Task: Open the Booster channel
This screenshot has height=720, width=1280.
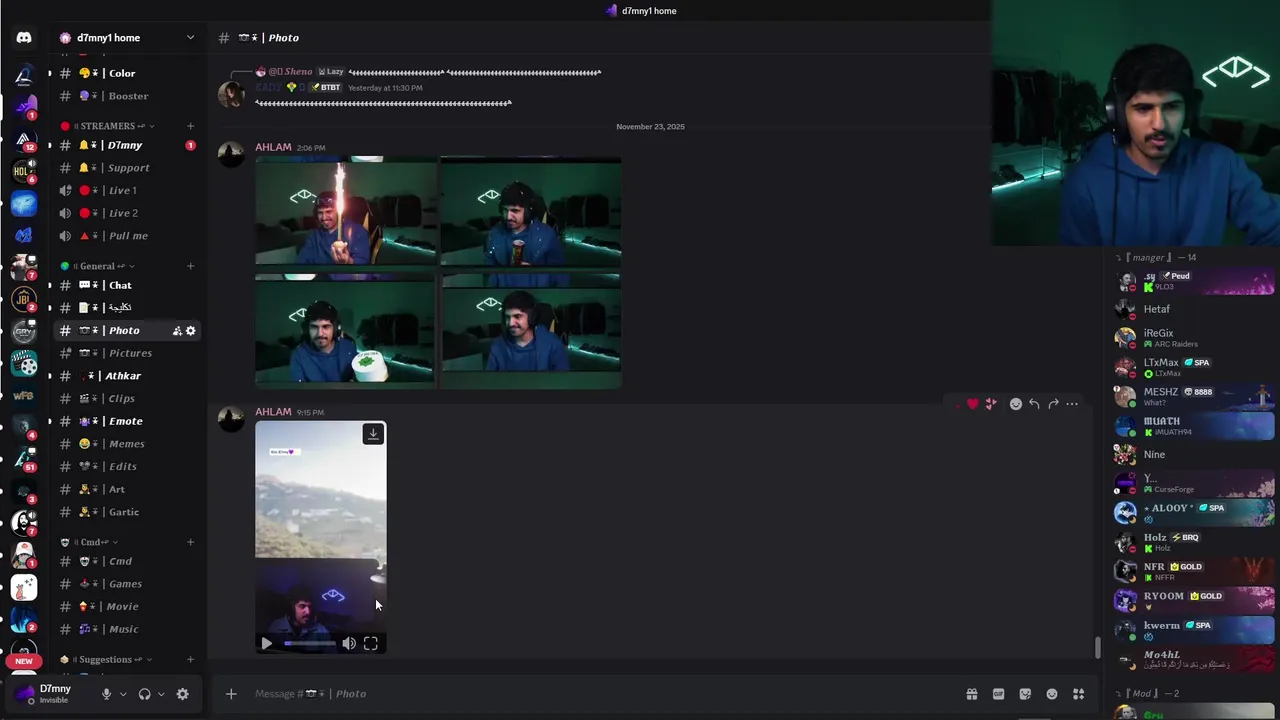Action: (x=127, y=96)
